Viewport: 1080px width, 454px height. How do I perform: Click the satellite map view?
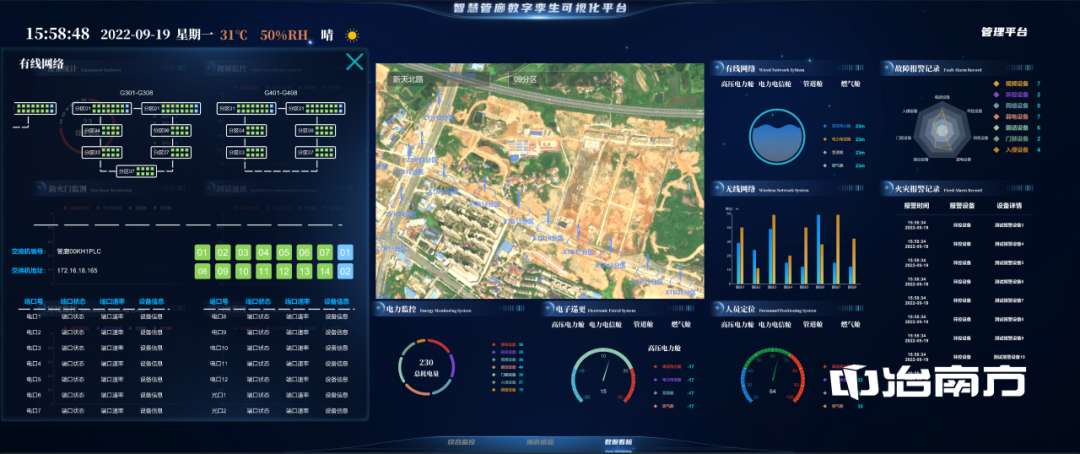[x=540, y=180]
